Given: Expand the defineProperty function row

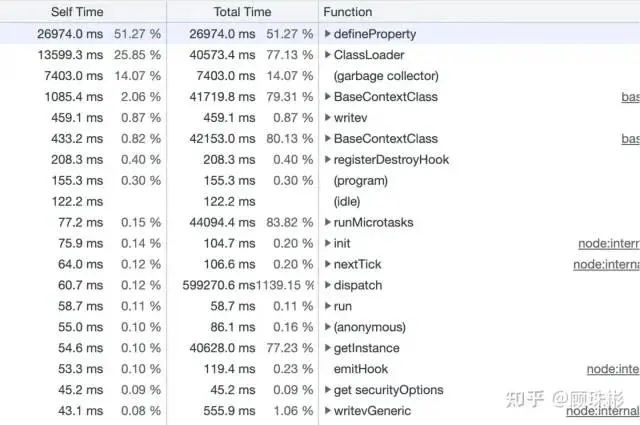Looking at the screenshot, I should point(328,34).
